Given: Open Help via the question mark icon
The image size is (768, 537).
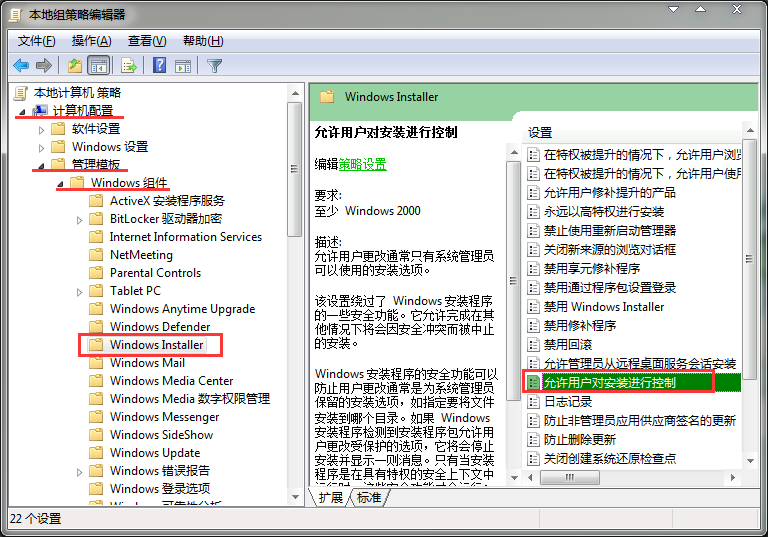Looking at the screenshot, I should [159, 66].
